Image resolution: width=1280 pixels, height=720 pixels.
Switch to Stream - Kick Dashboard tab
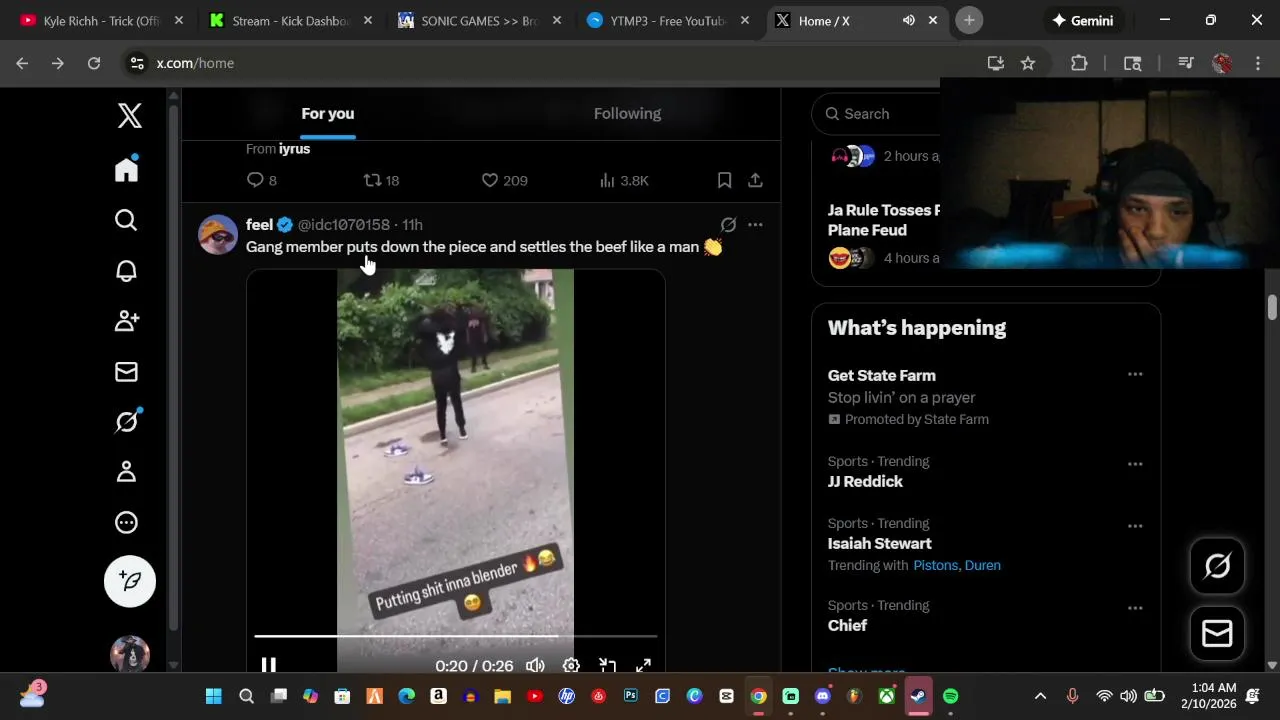point(290,20)
